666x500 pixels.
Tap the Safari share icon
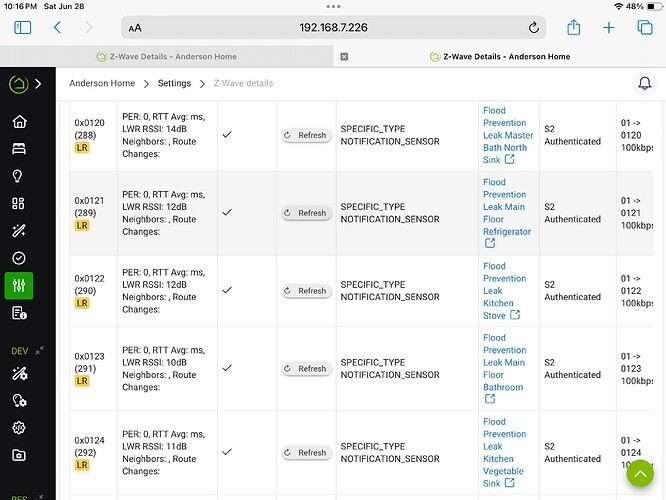(x=573, y=27)
